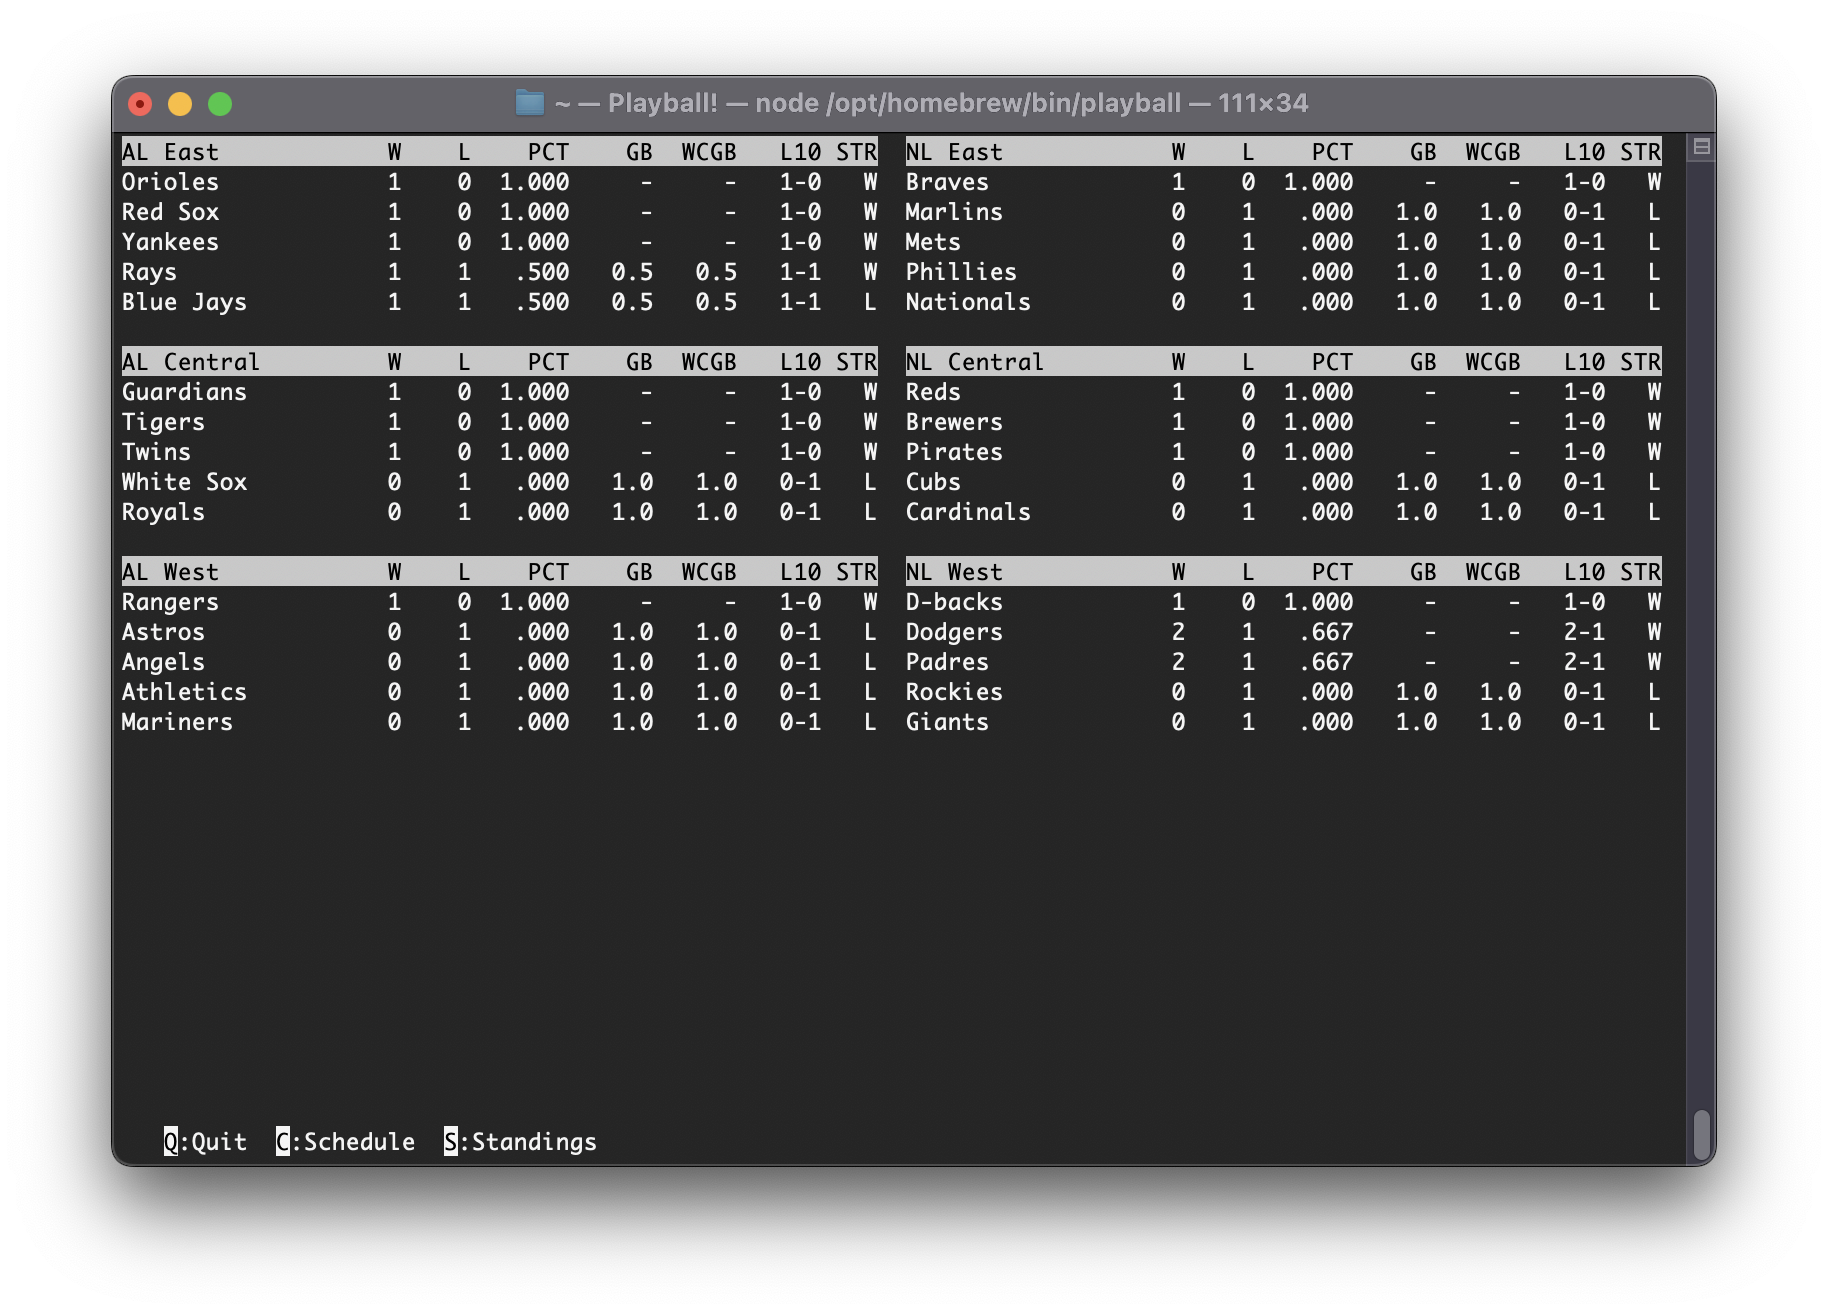Image resolution: width=1828 pixels, height=1314 pixels.
Task: Minimize the terminal with the yellow button
Action: pyautogui.click(x=180, y=104)
